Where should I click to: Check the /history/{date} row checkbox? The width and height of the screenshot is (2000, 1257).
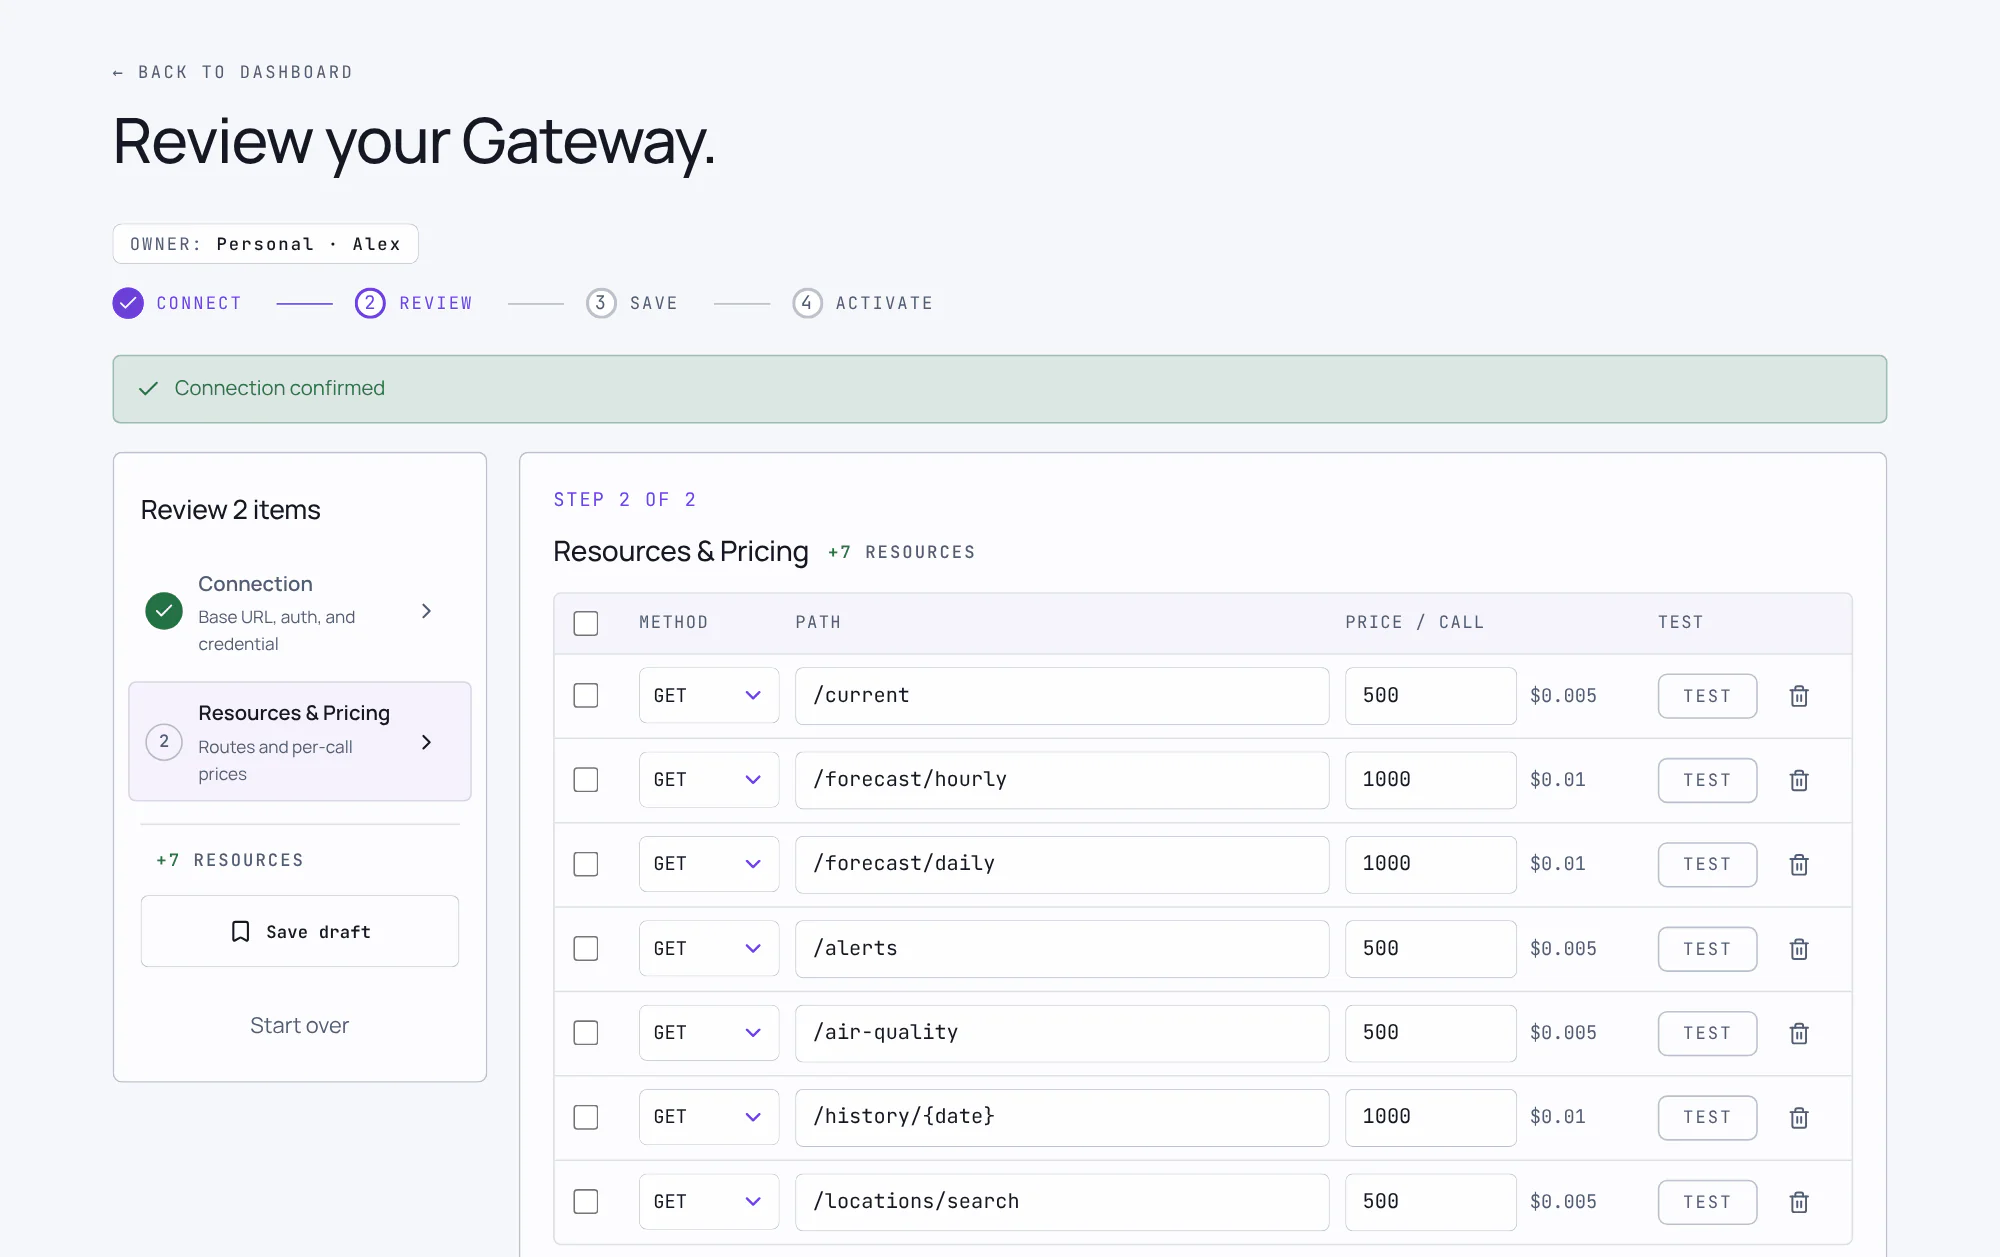click(586, 1117)
